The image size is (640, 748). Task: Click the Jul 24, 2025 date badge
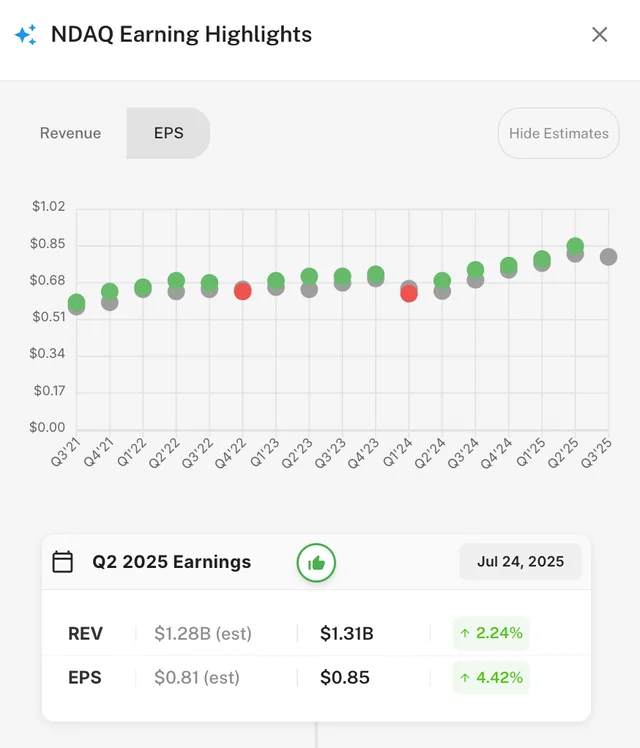(x=520, y=561)
